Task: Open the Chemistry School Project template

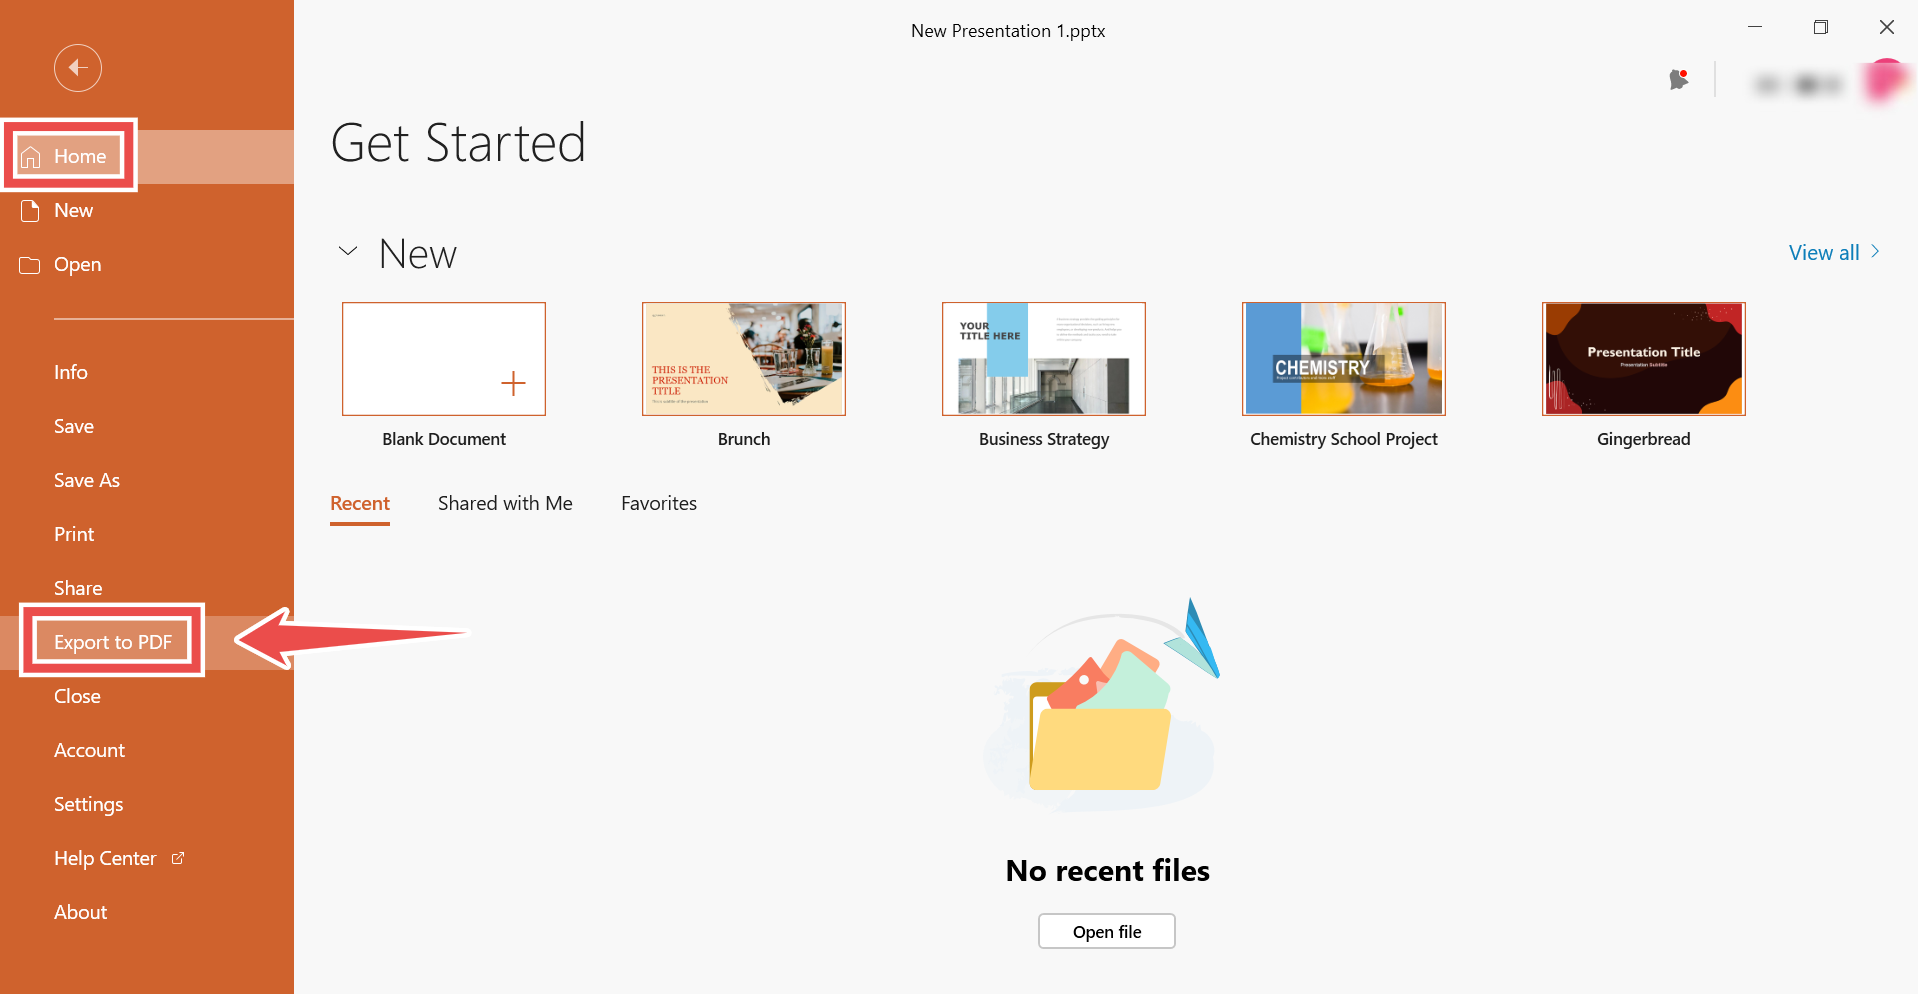Action: (x=1343, y=358)
